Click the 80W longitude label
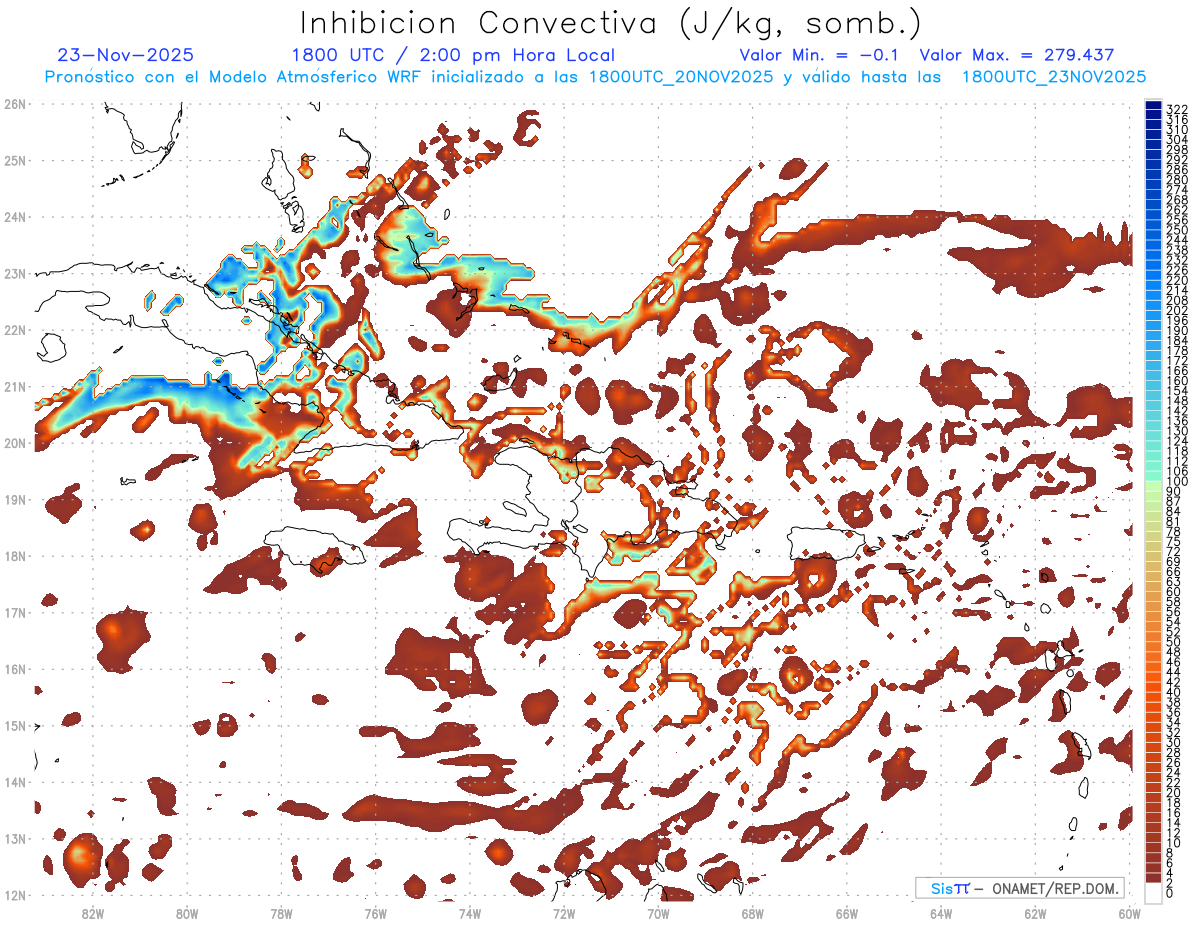 pos(187,913)
